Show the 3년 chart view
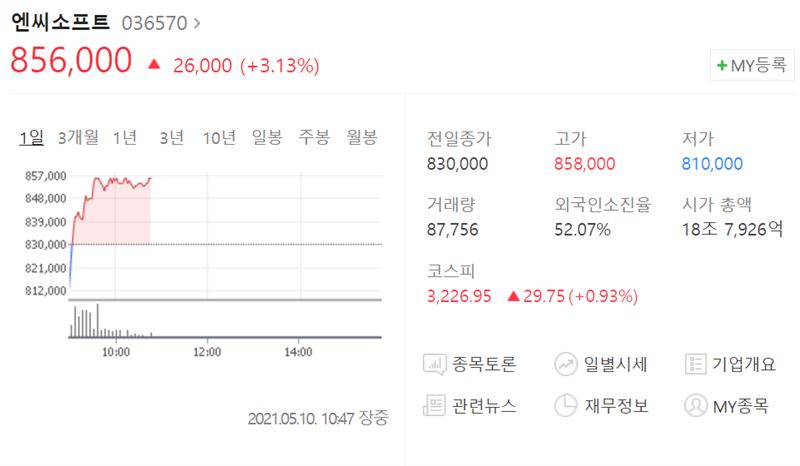Screen dimensions: 800x466 [x=171, y=137]
